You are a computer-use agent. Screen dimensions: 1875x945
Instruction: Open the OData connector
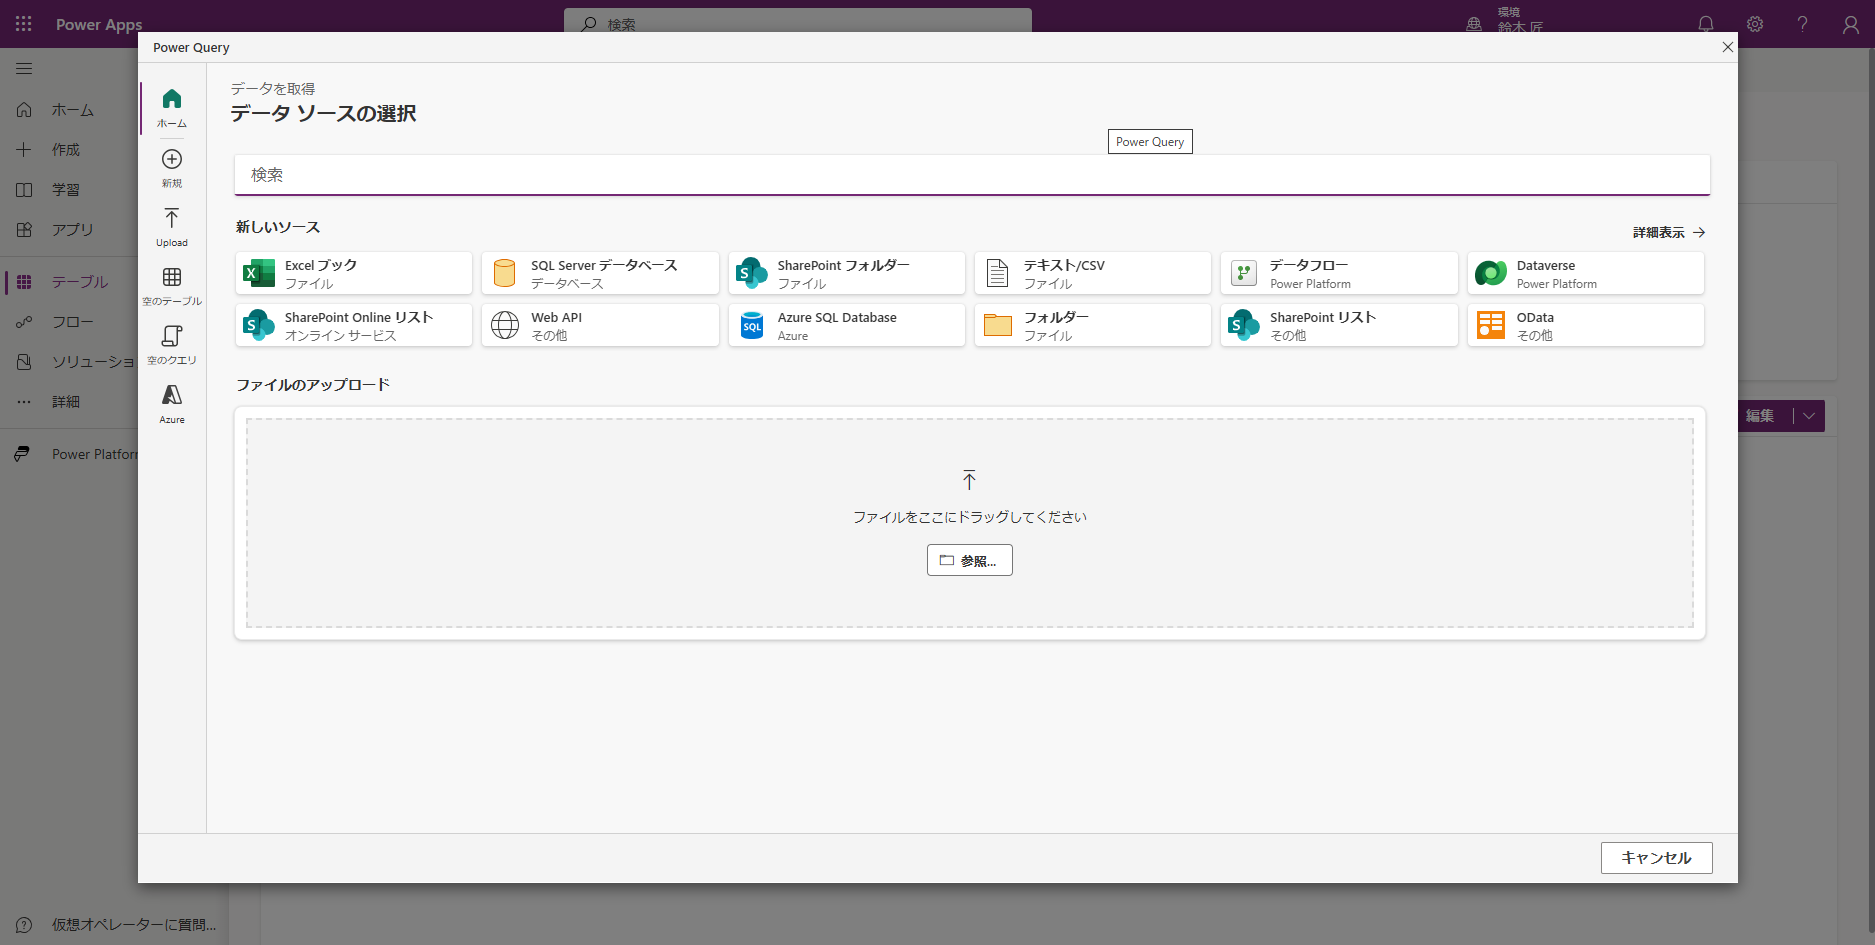[x=1585, y=324]
